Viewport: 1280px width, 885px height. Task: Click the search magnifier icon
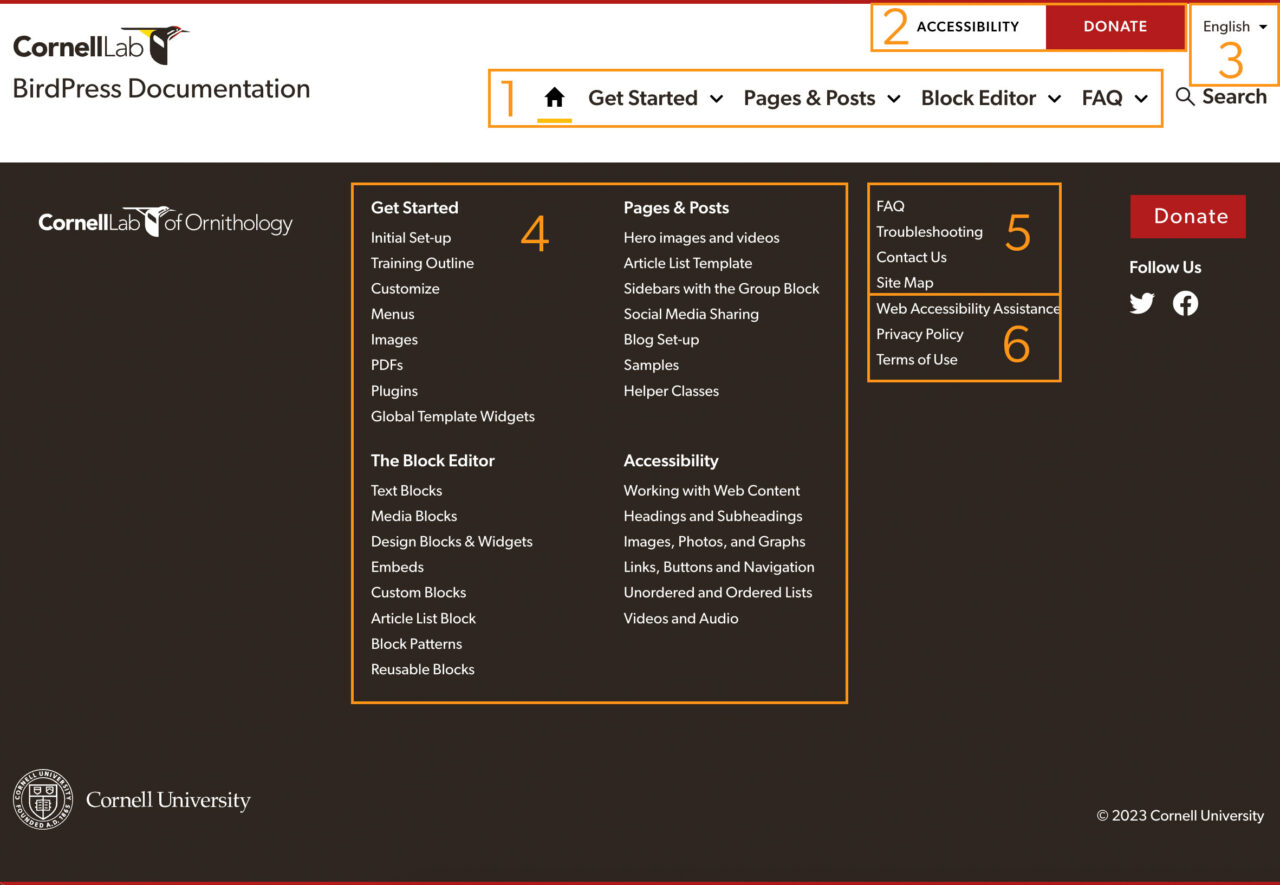(x=1185, y=97)
